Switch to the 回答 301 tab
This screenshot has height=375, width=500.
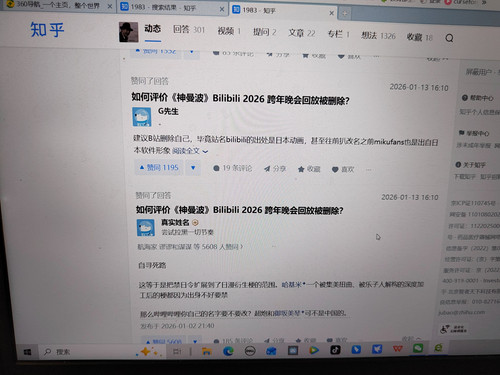pos(189,29)
